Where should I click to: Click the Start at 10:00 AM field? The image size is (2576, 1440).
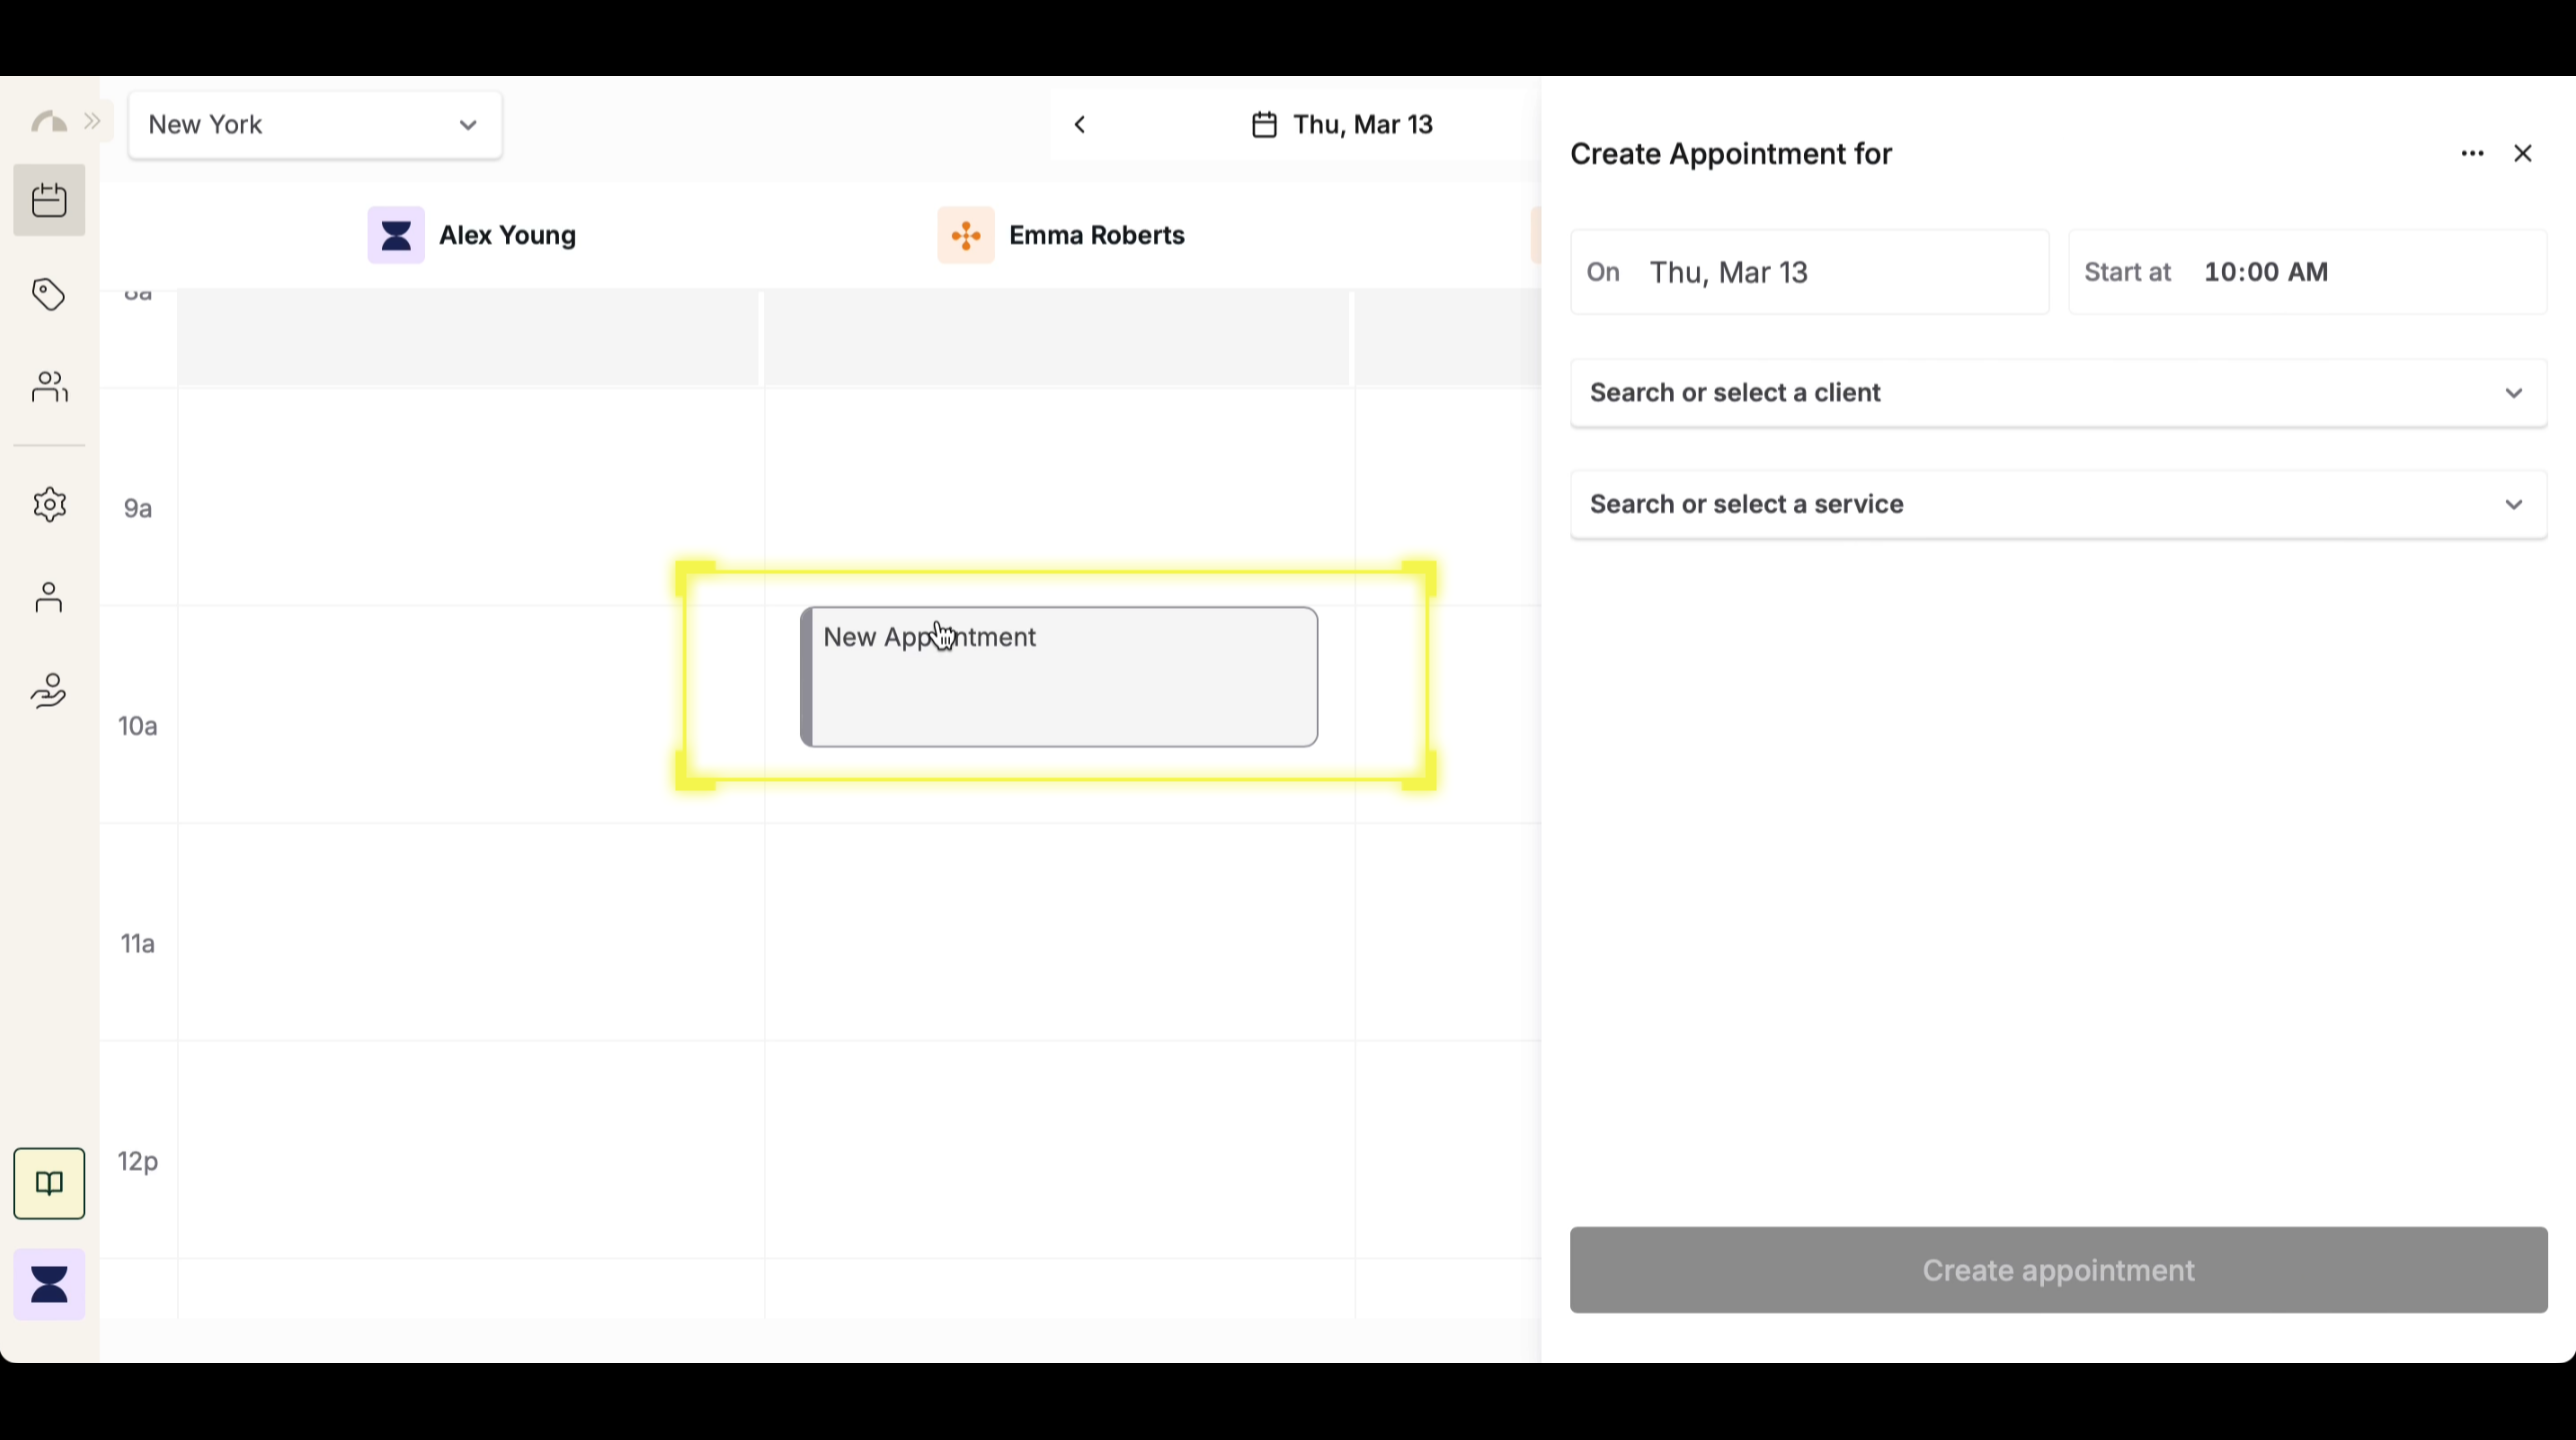click(2306, 272)
